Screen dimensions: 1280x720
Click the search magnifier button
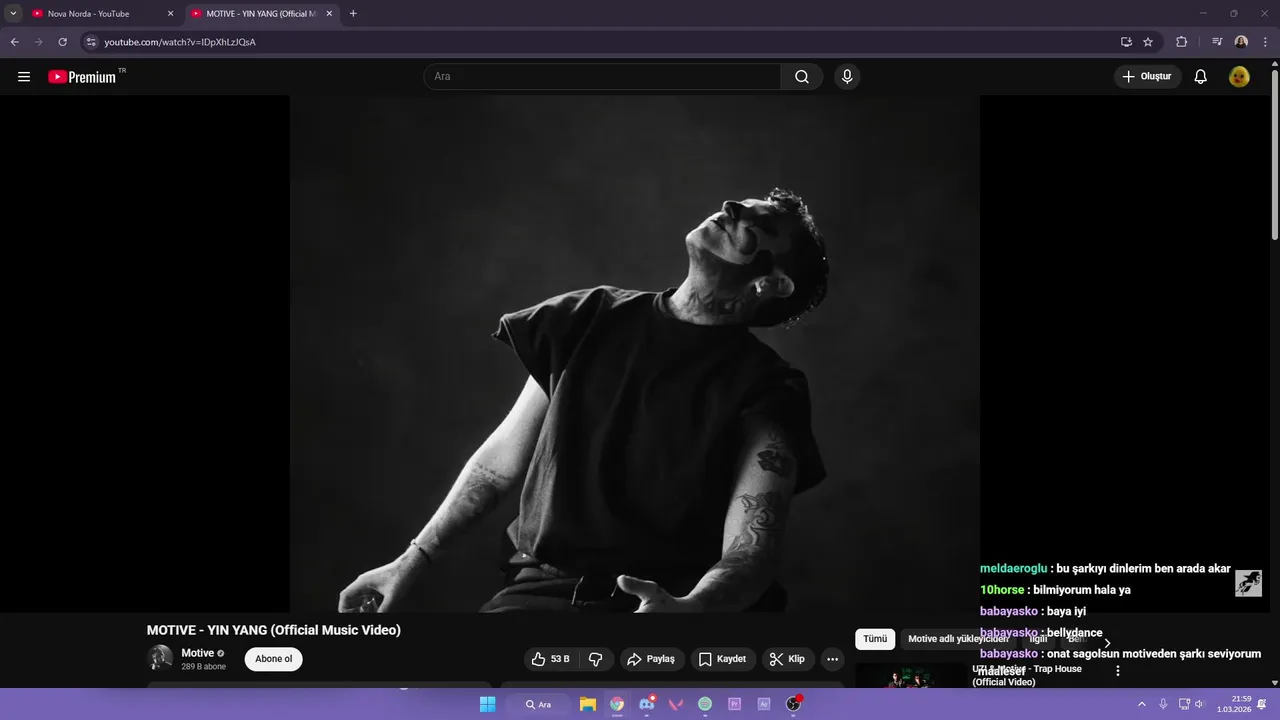click(x=802, y=77)
